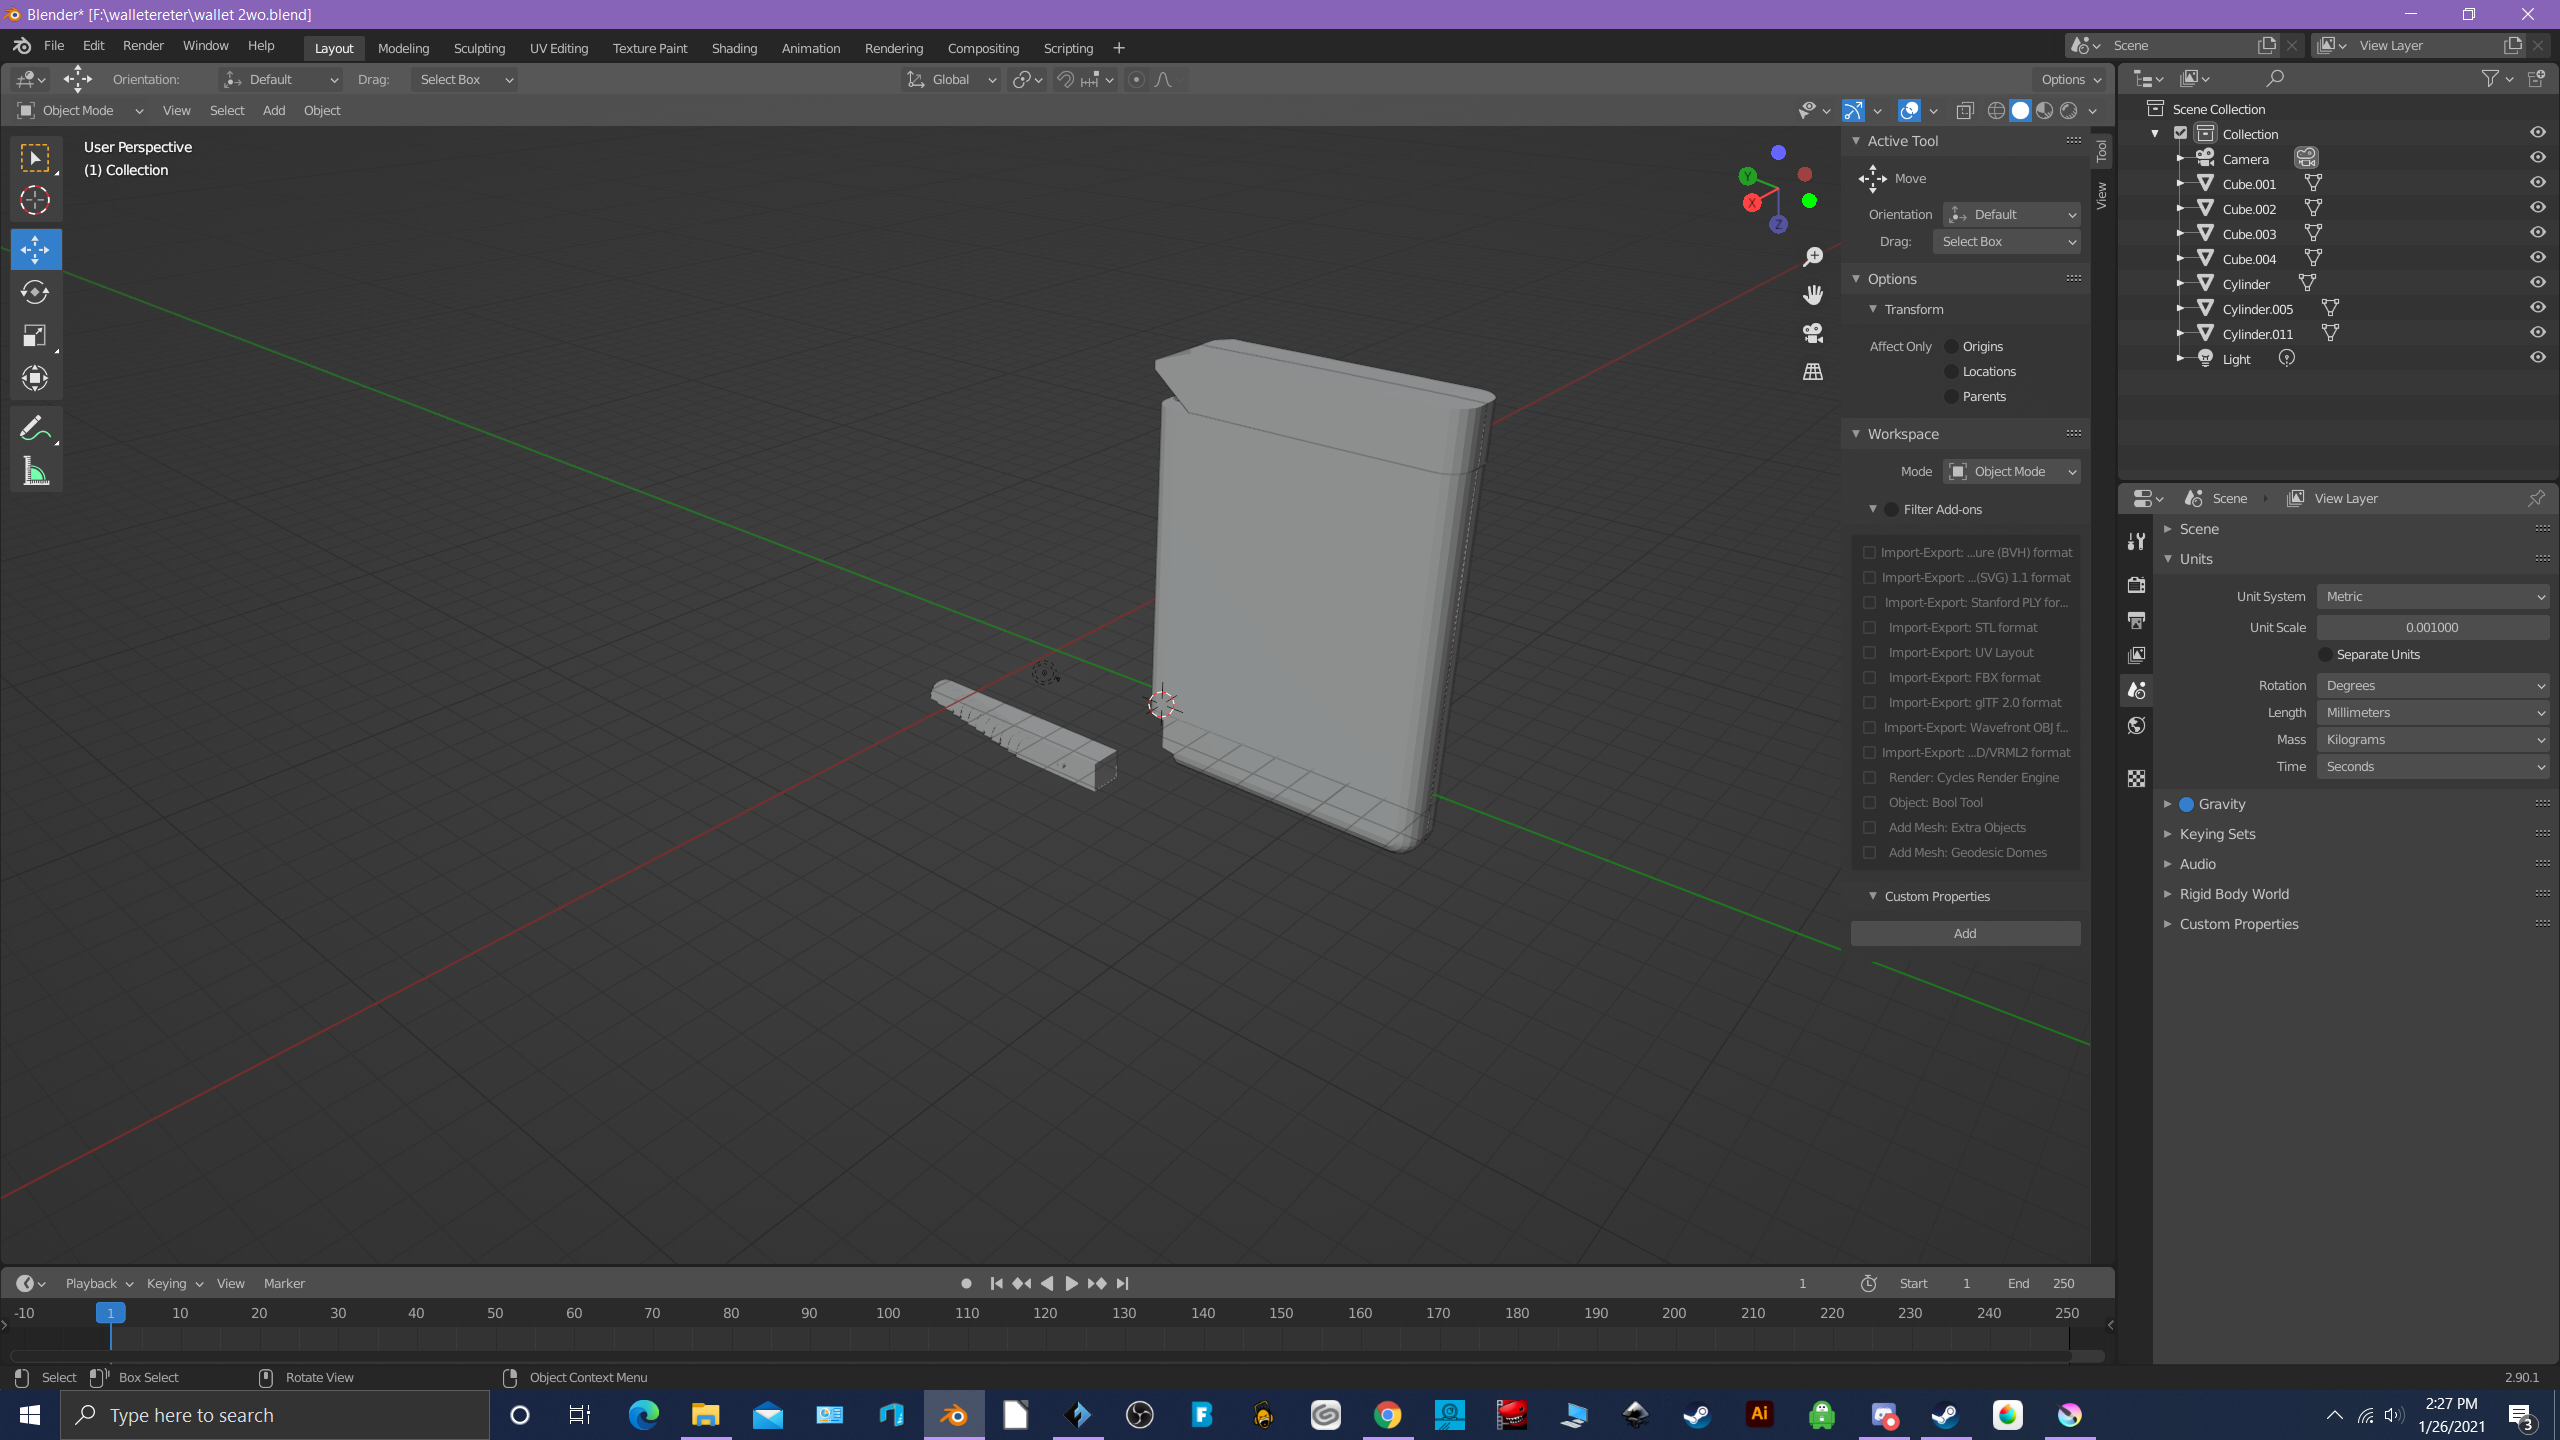Image resolution: width=2560 pixels, height=1440 pixels.
Task: Open Global transform orientation dropdown
Action: pos(951,79)
